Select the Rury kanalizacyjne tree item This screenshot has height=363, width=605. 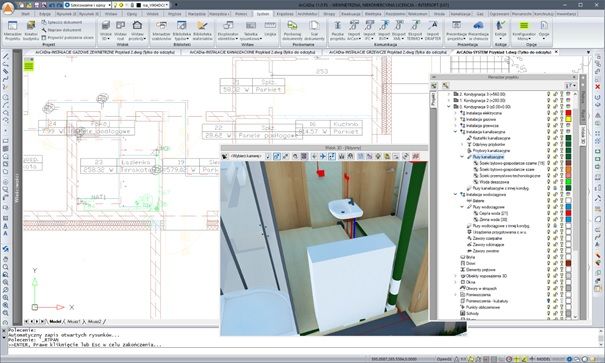(x=488, y=157)
